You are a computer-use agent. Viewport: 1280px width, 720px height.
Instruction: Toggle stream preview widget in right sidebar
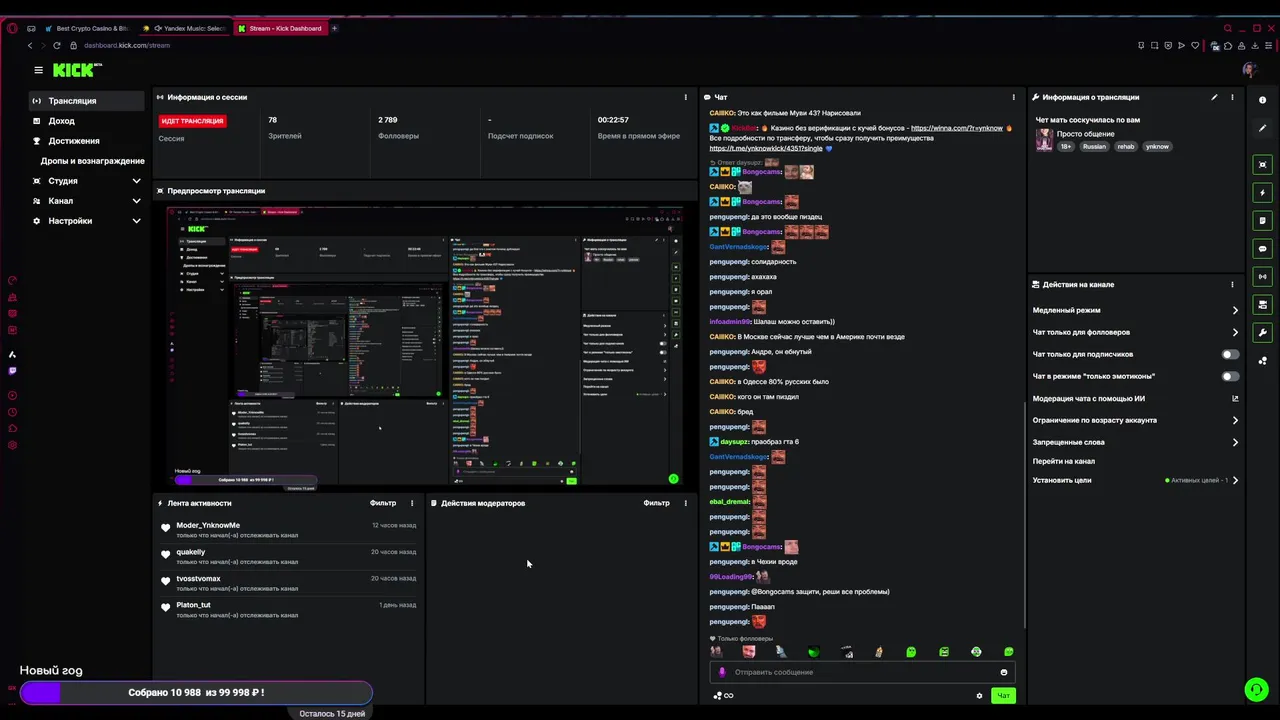tap(1263, 164)
